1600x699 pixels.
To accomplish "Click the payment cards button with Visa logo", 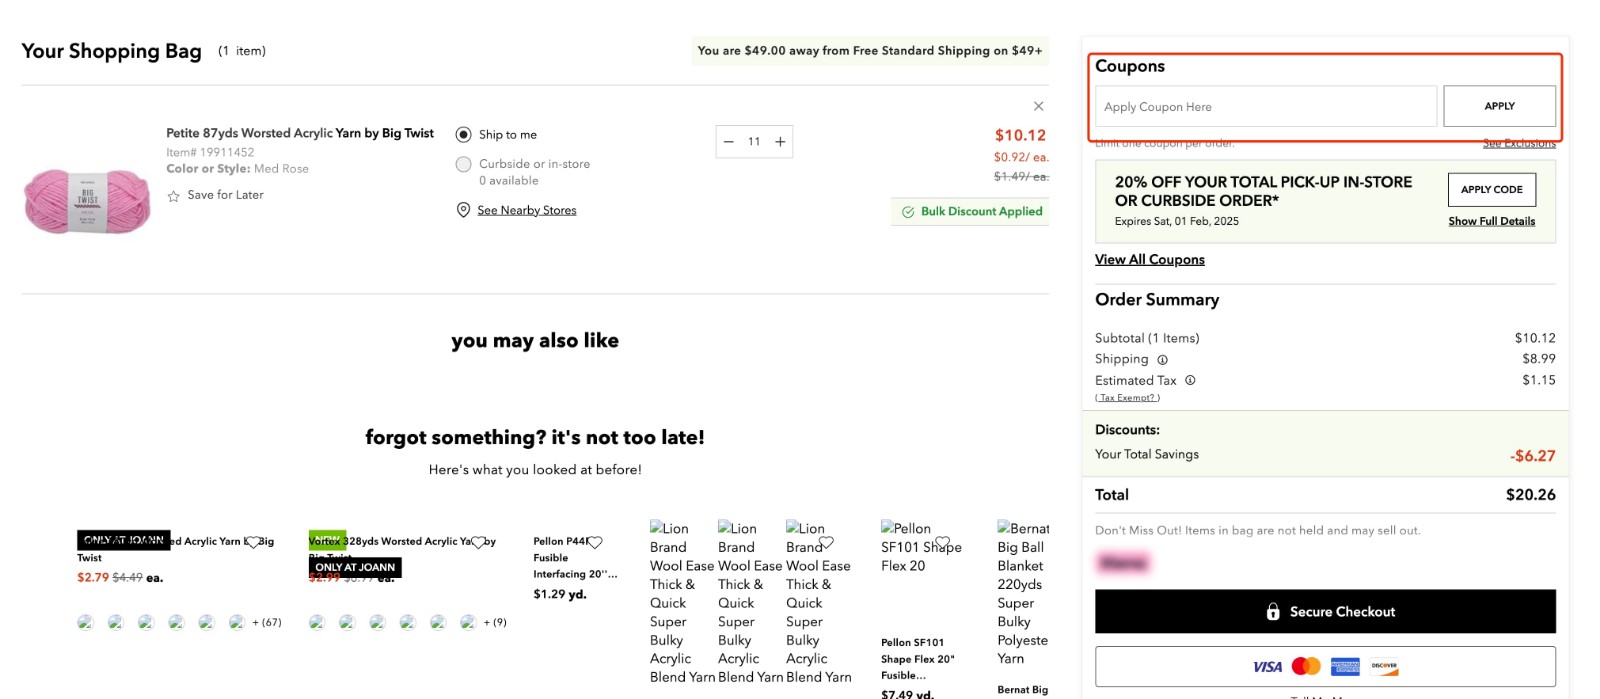I will [x=1325, y=666].
